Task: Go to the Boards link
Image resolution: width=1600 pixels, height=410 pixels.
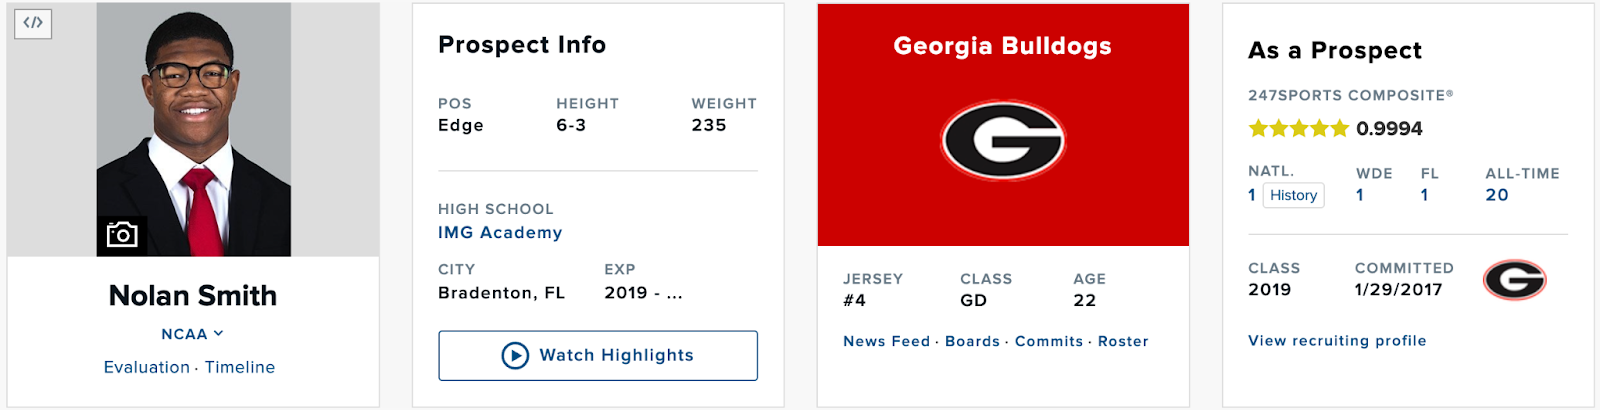Action: coord(972,341)
